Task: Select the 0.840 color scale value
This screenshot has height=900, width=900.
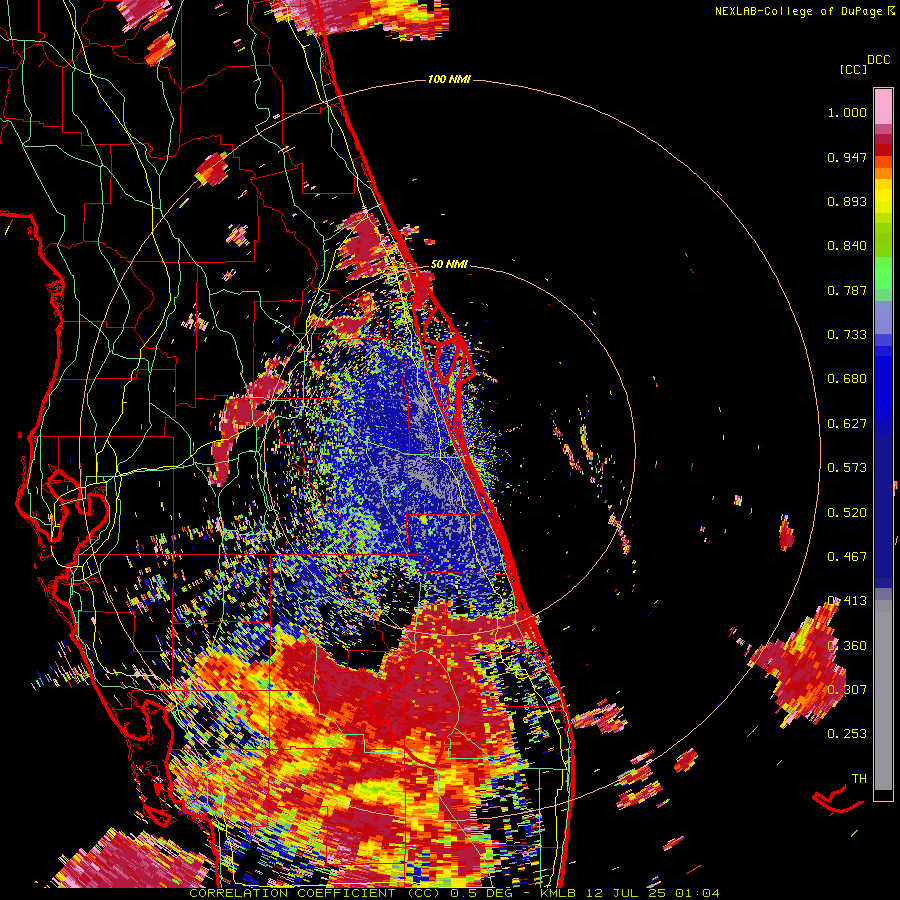Action: [847, 246]
